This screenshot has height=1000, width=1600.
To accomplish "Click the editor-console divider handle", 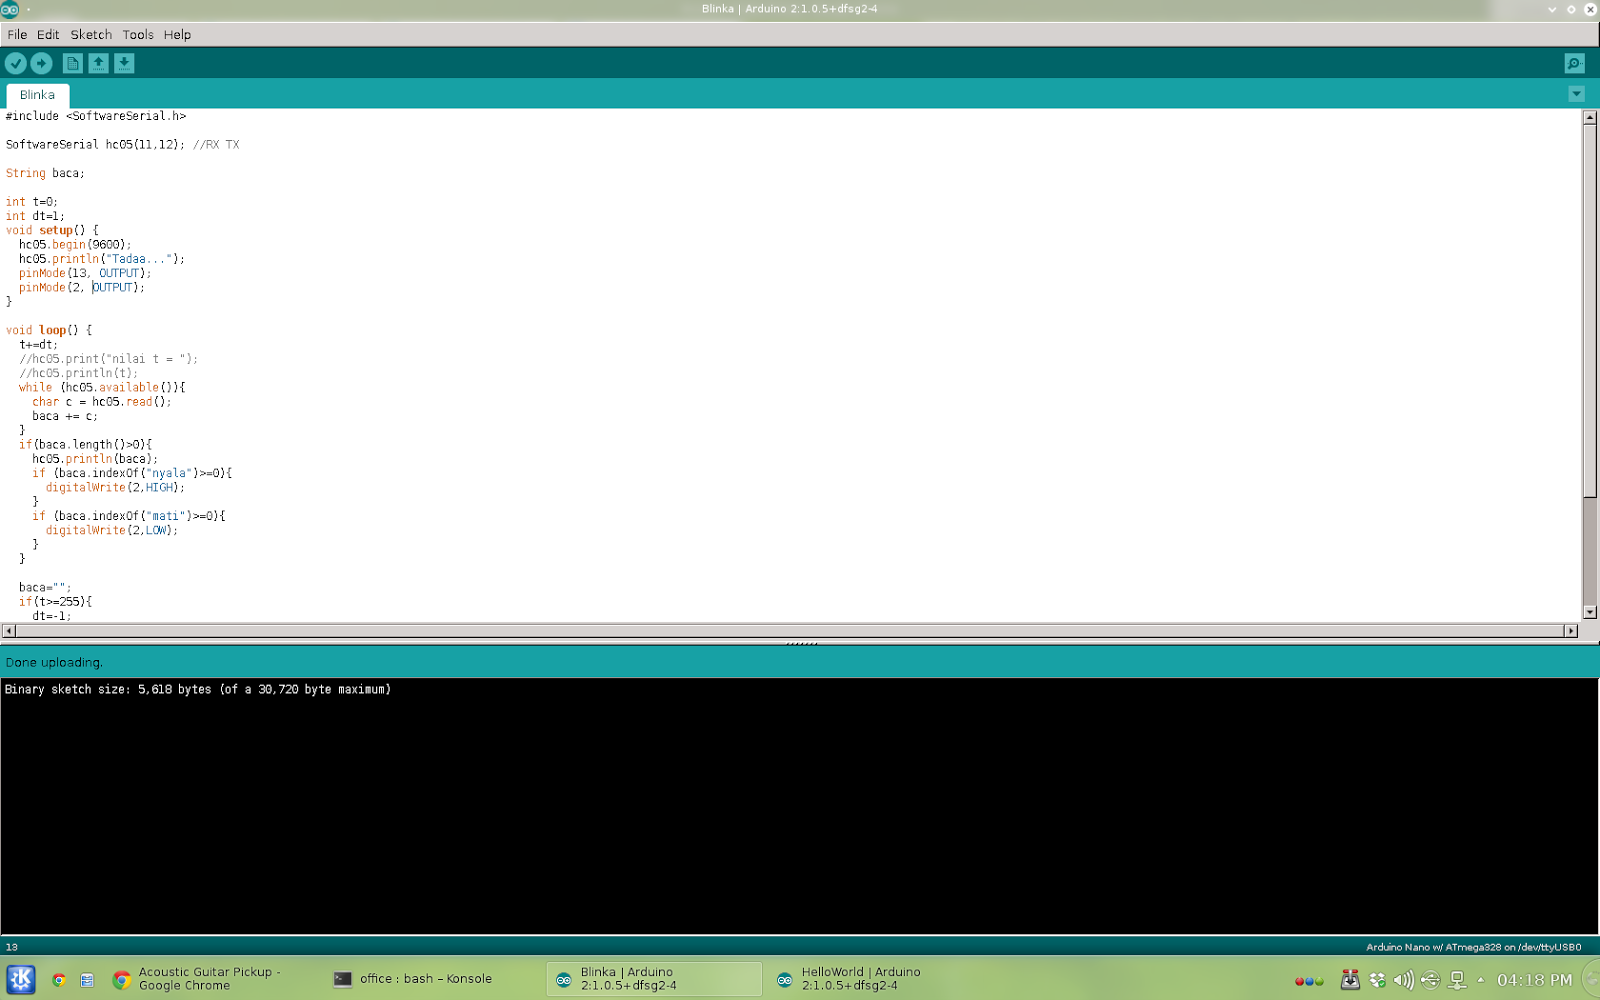I will (x=801, y=643).
